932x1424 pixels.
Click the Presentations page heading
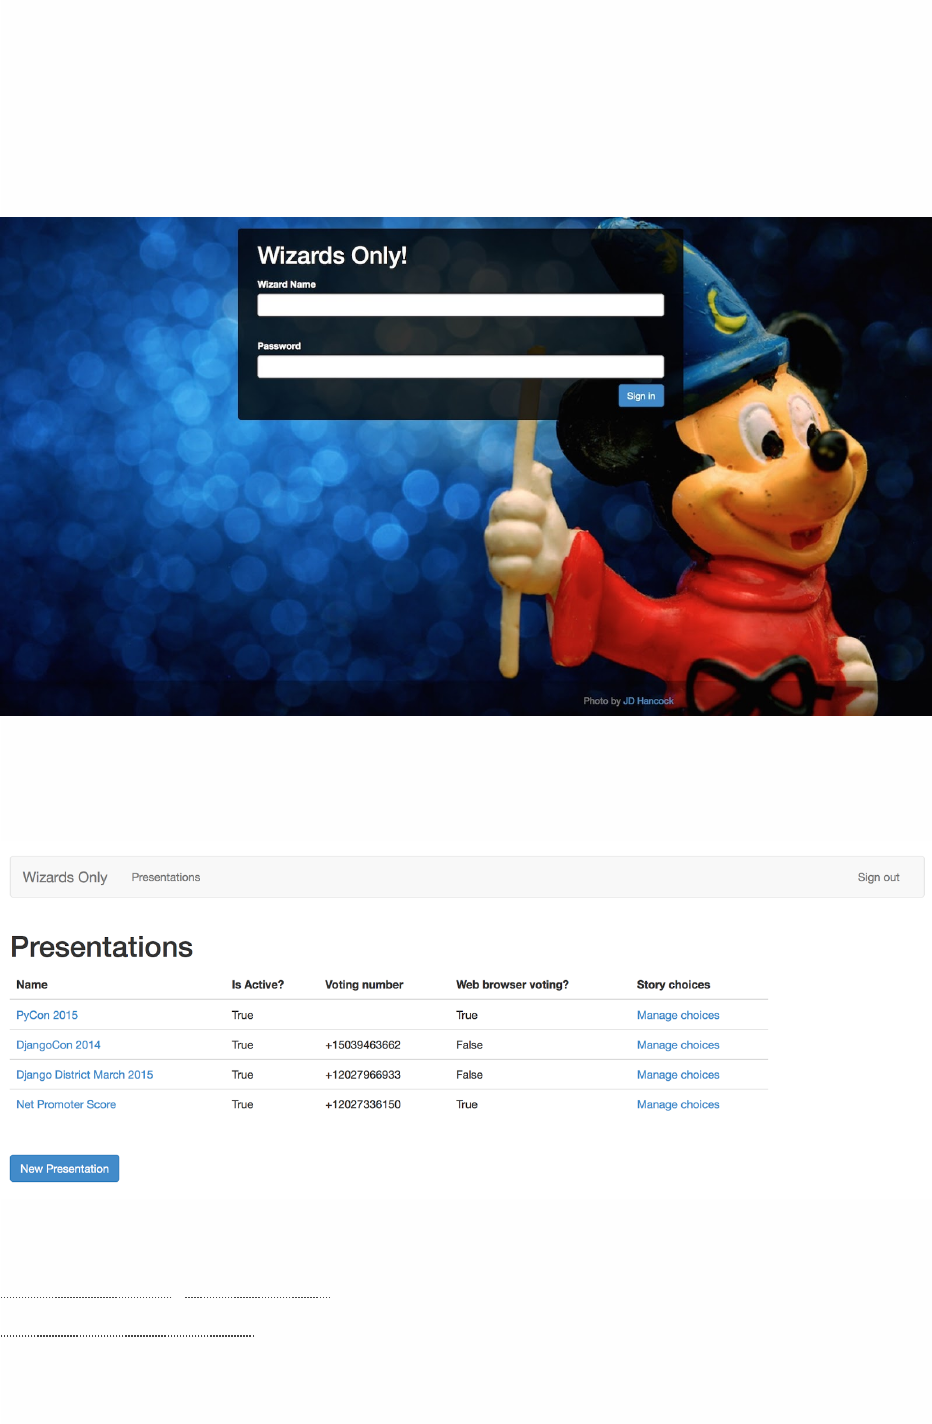[102, 947]
